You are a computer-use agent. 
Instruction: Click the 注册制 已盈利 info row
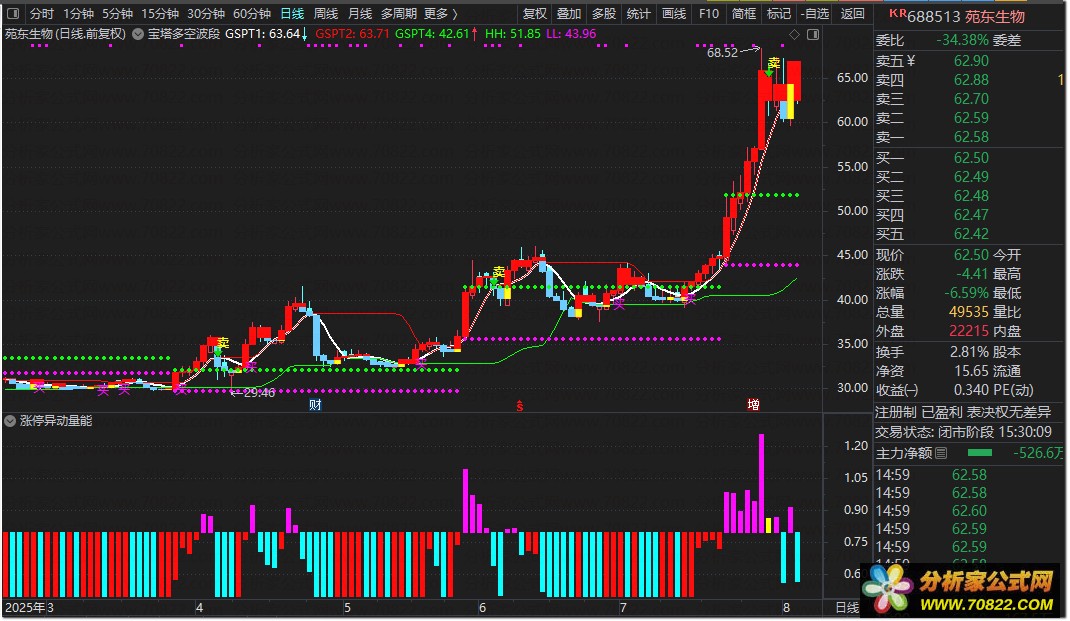[x=964, y=412]
